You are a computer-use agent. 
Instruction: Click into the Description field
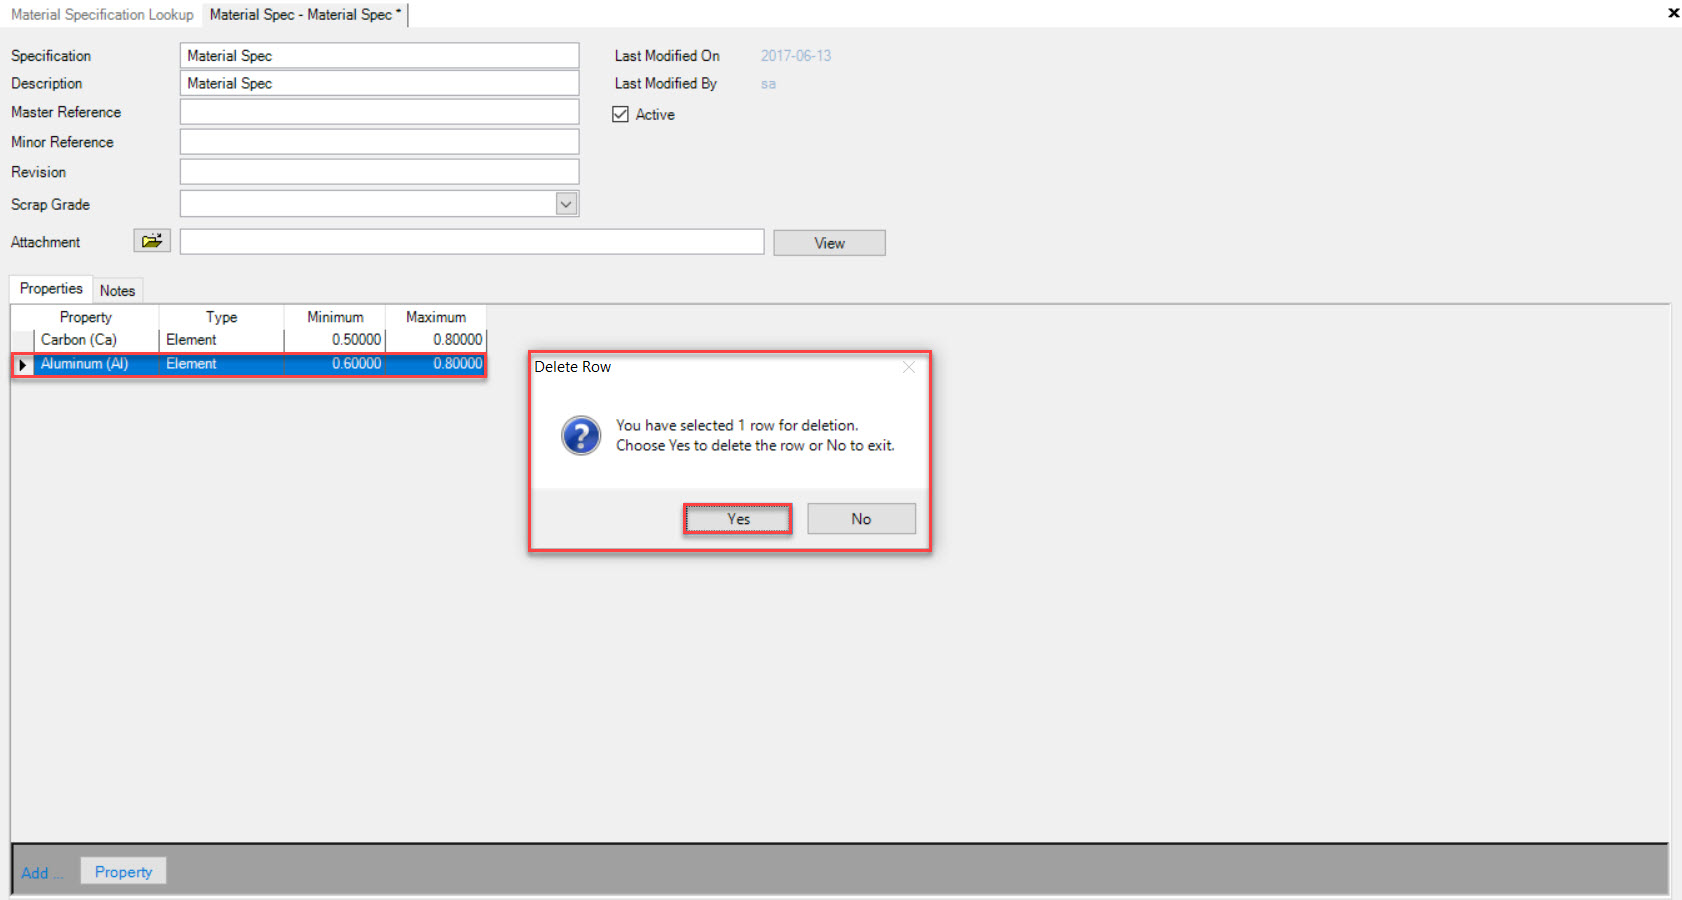pos(379,84)
